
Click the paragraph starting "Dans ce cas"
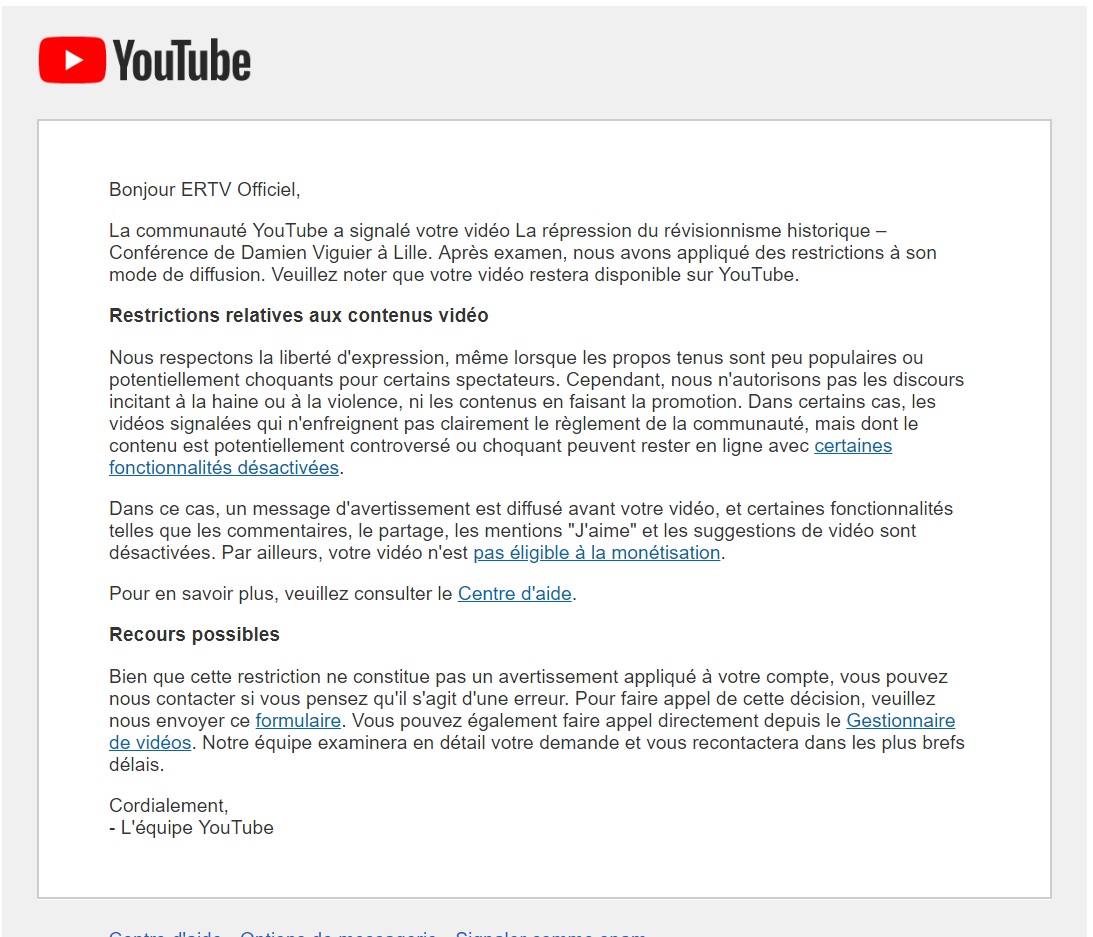tap(530, 531)
